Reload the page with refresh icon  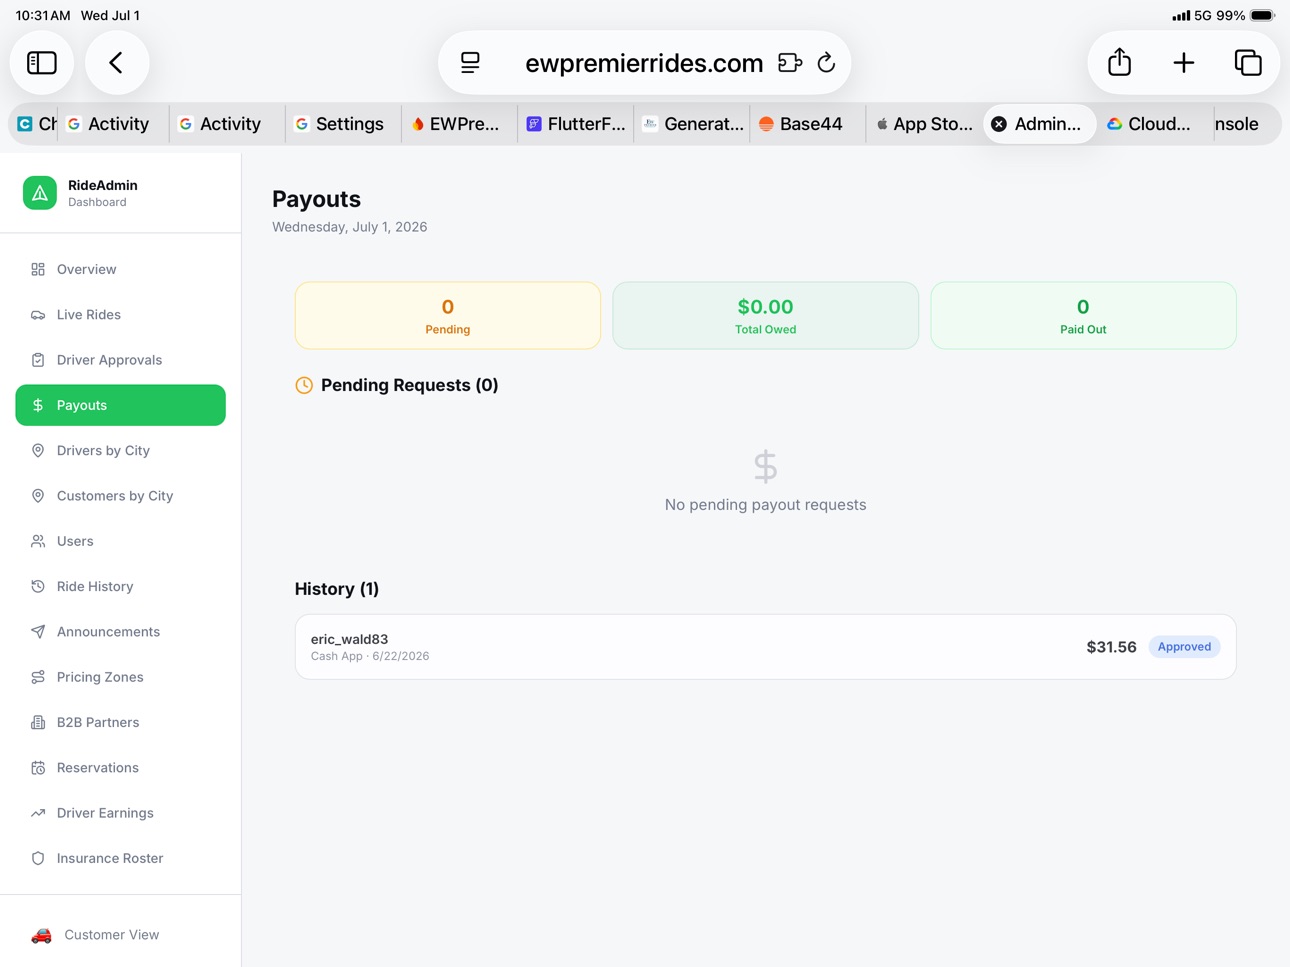point(826,63)
